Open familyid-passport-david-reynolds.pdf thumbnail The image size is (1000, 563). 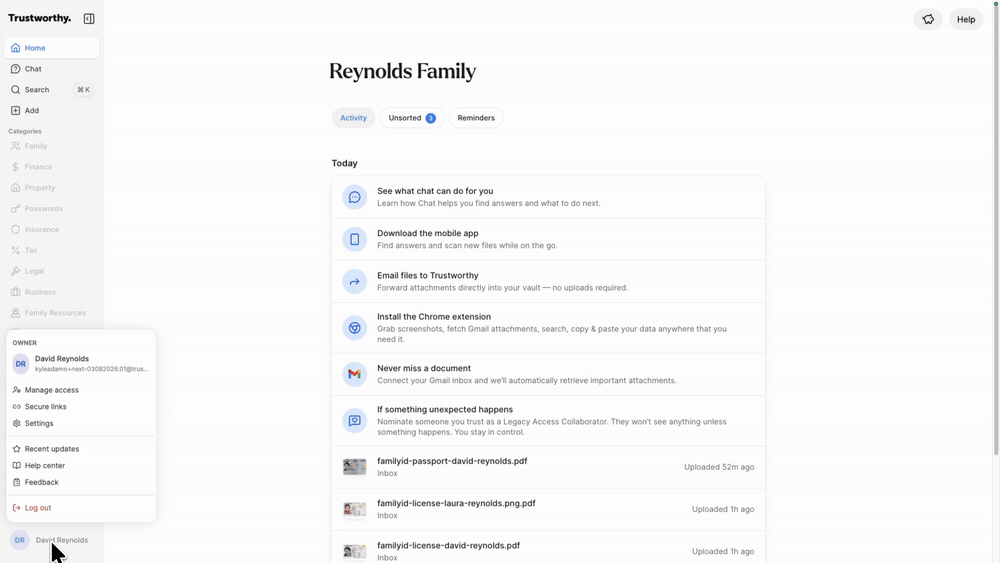pyautogui.click(x=354, y=467)
